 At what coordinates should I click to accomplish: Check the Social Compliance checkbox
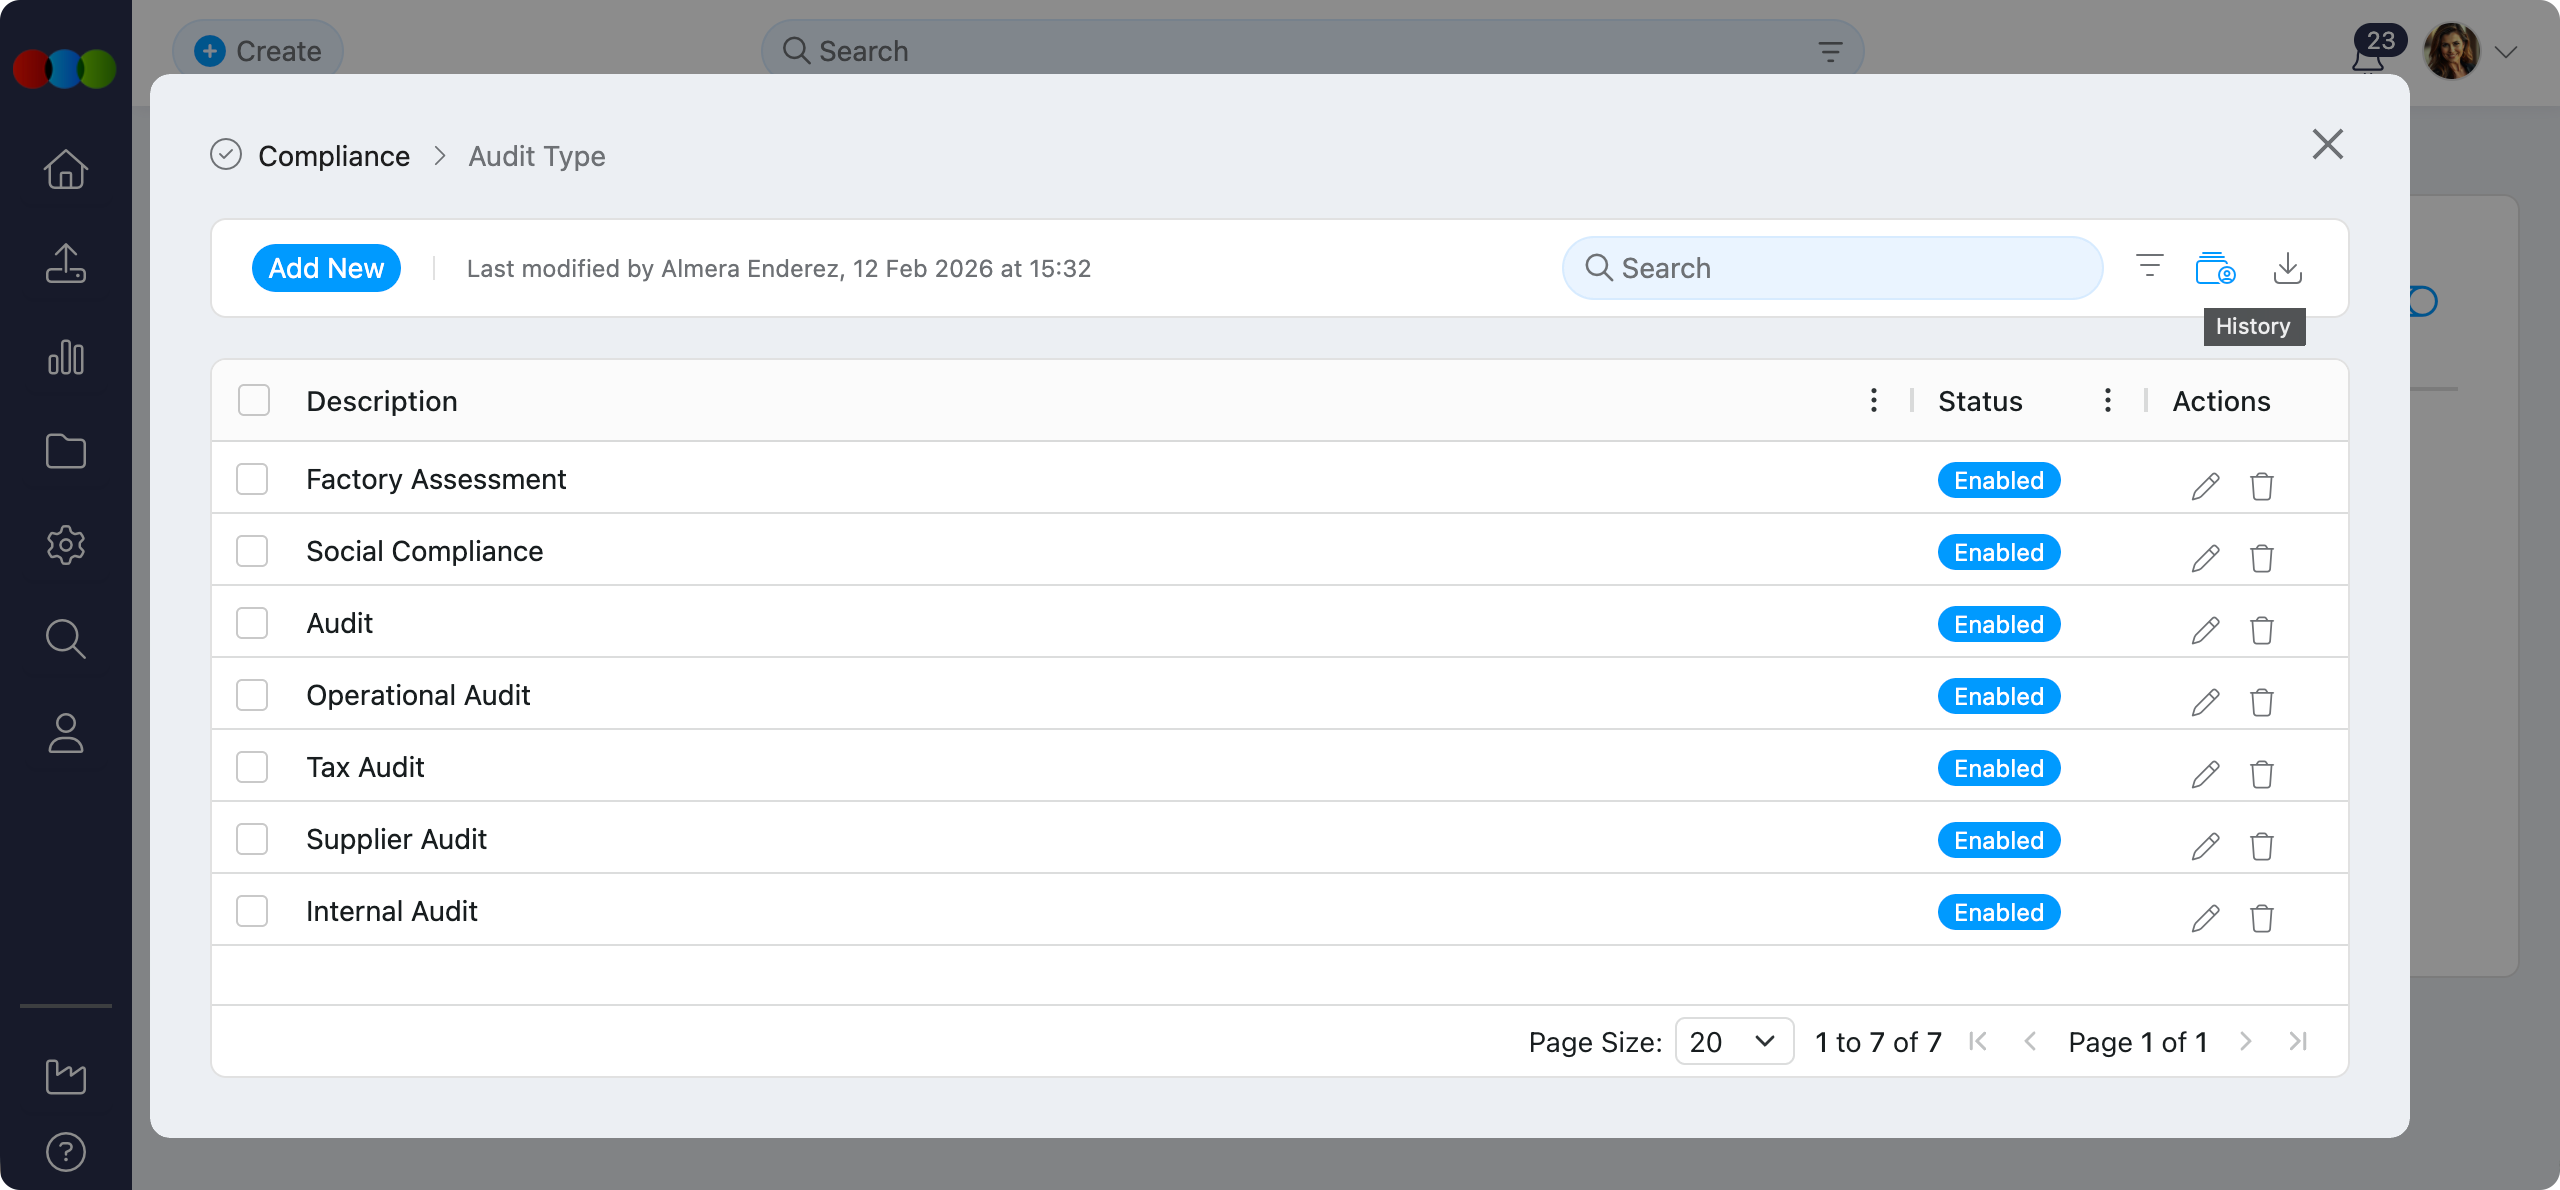coord(252,551)
